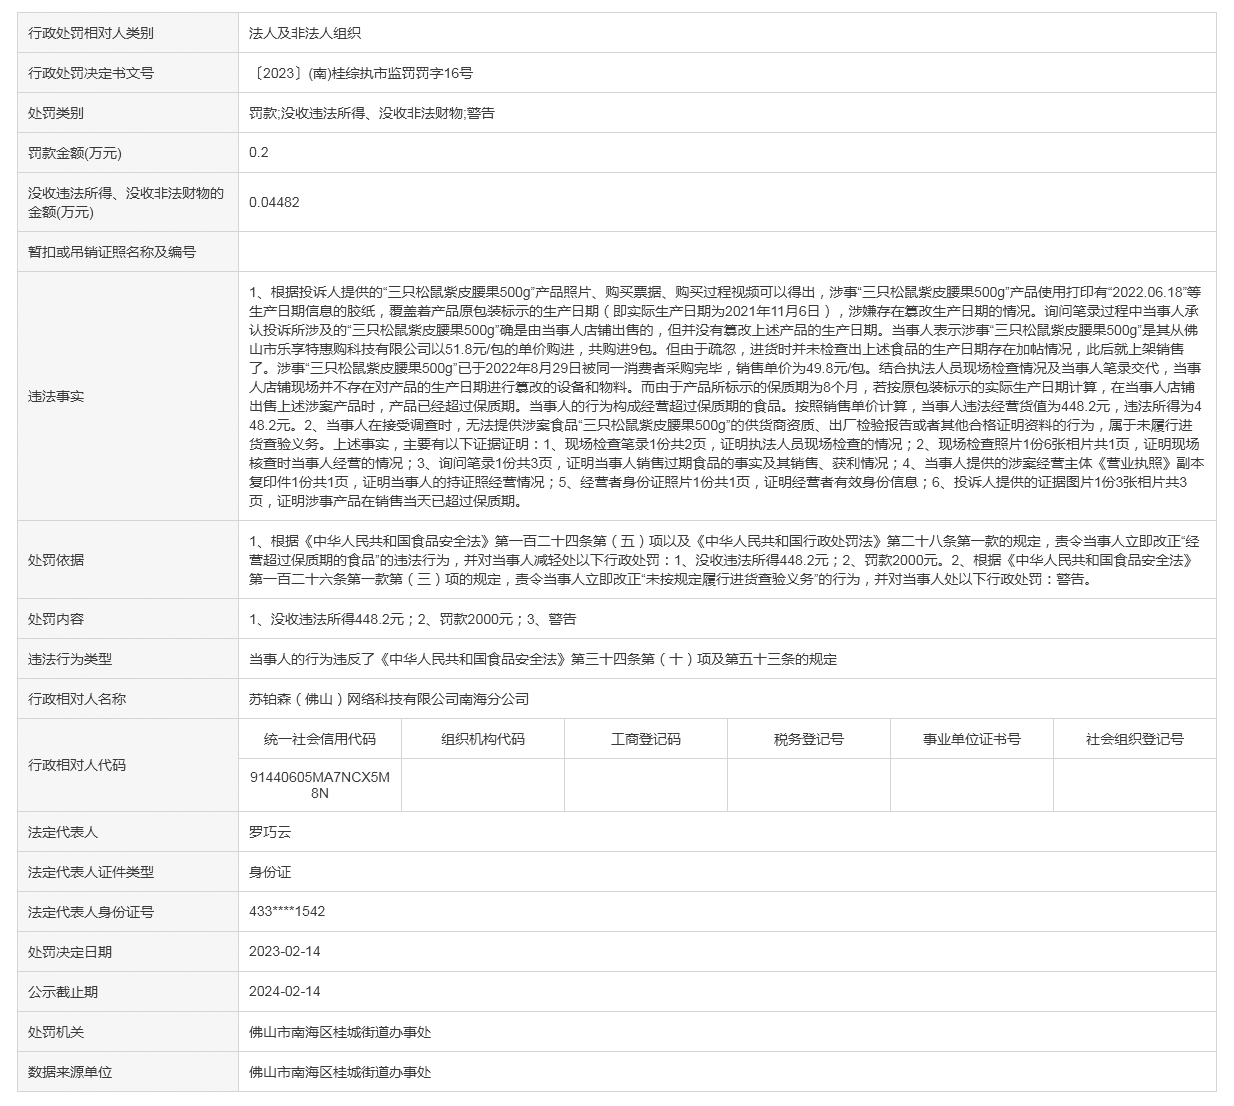This screenshot has height=1106, width=1234.
Task: Click the label 暂扣或吊销证照名称及编号
Action: point(112,252)
